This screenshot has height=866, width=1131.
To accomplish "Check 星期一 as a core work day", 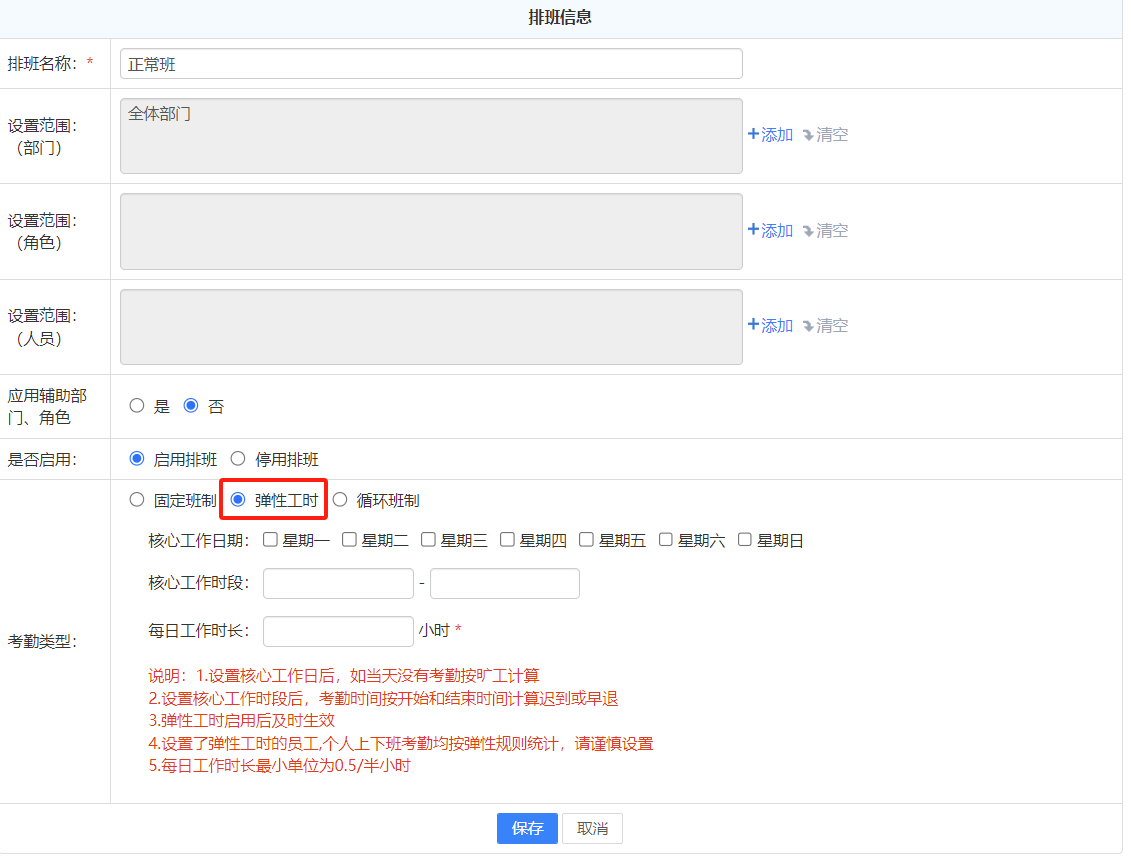I will point(270,540).
